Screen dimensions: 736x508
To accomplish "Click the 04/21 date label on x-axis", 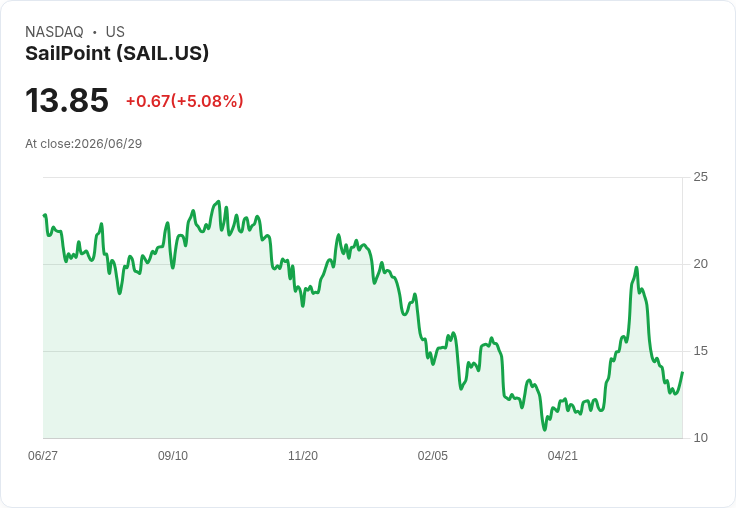I will 562,455.
